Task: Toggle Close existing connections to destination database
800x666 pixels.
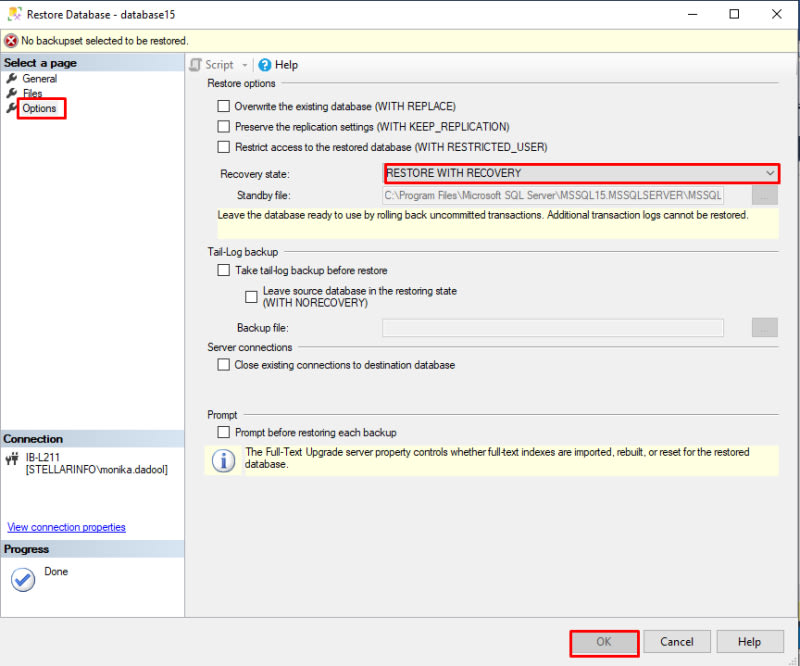Action: (x=224, y=365)
